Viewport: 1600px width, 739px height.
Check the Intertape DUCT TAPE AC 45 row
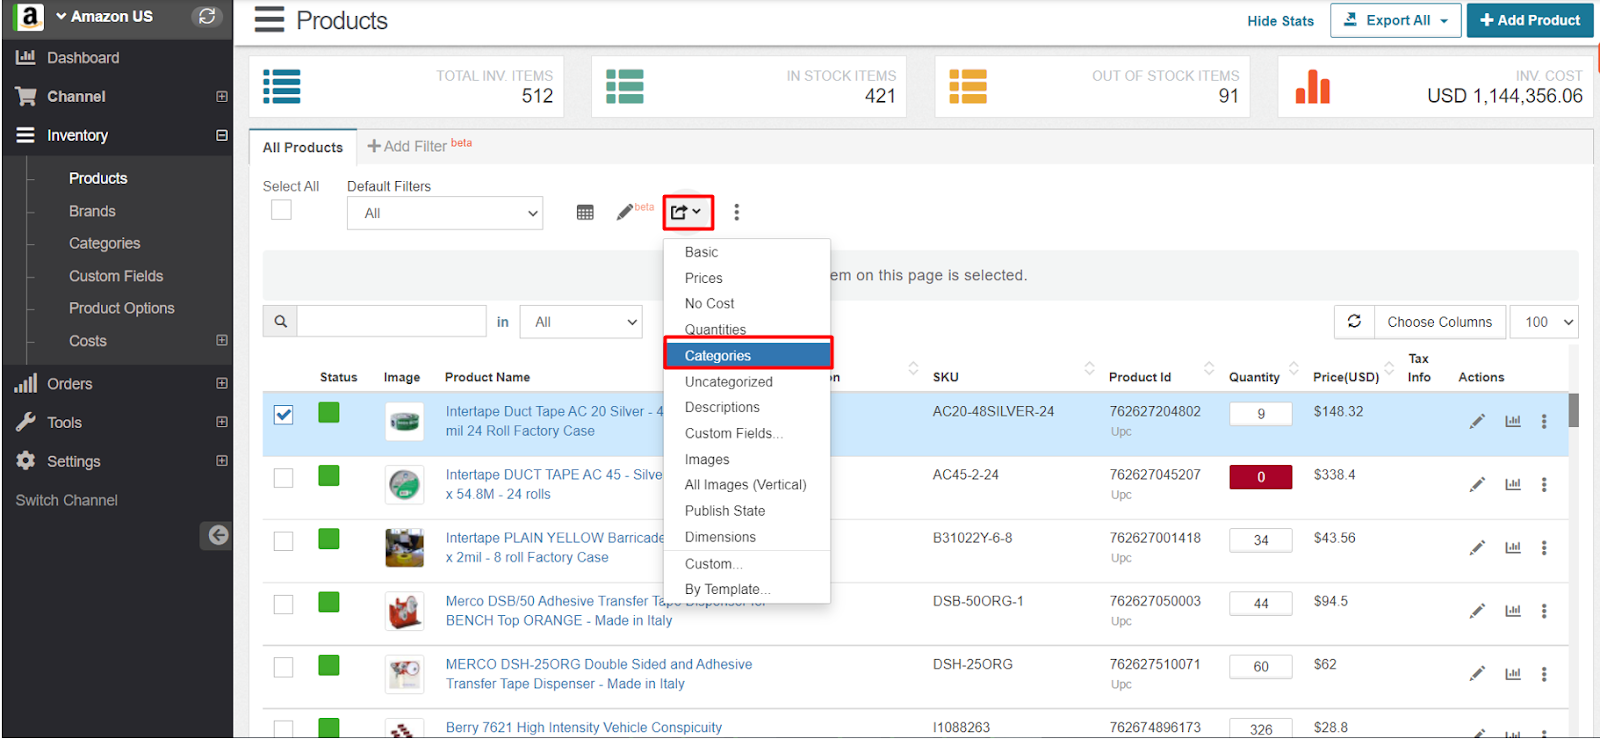284,478
